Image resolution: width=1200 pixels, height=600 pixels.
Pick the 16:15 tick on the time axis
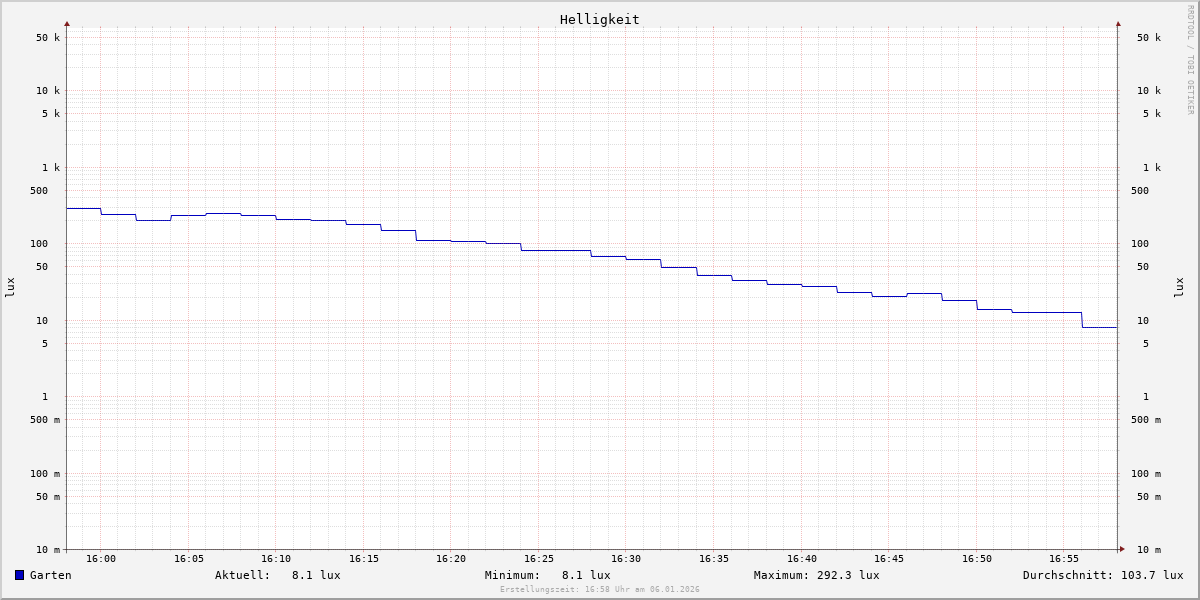click(x=364, y=559)
